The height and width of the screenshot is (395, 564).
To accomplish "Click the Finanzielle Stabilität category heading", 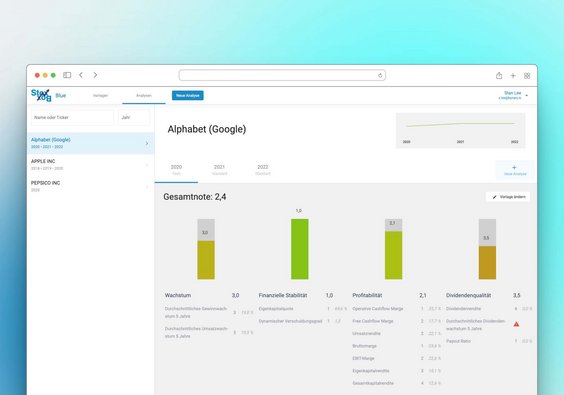I will (283, 295).
